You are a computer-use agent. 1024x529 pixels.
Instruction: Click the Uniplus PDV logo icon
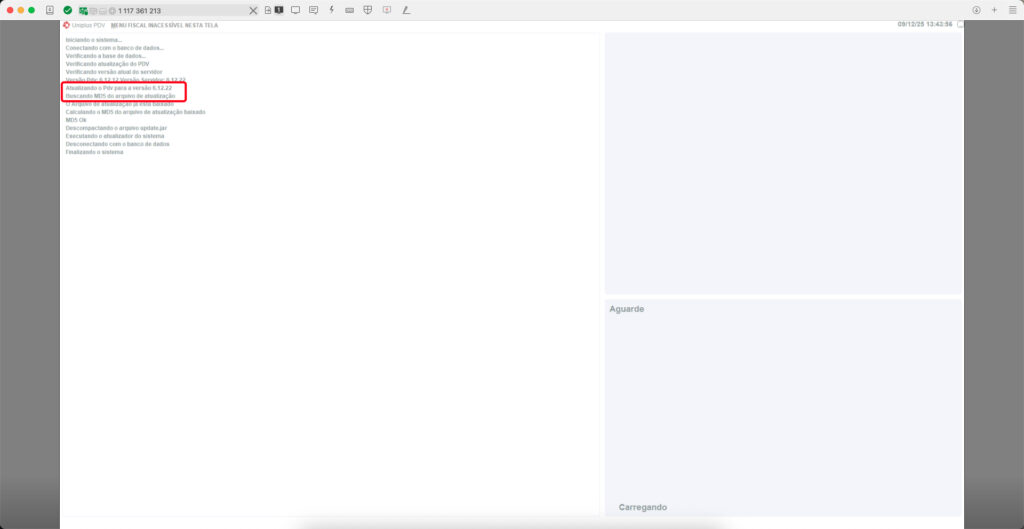coord(67,25)
